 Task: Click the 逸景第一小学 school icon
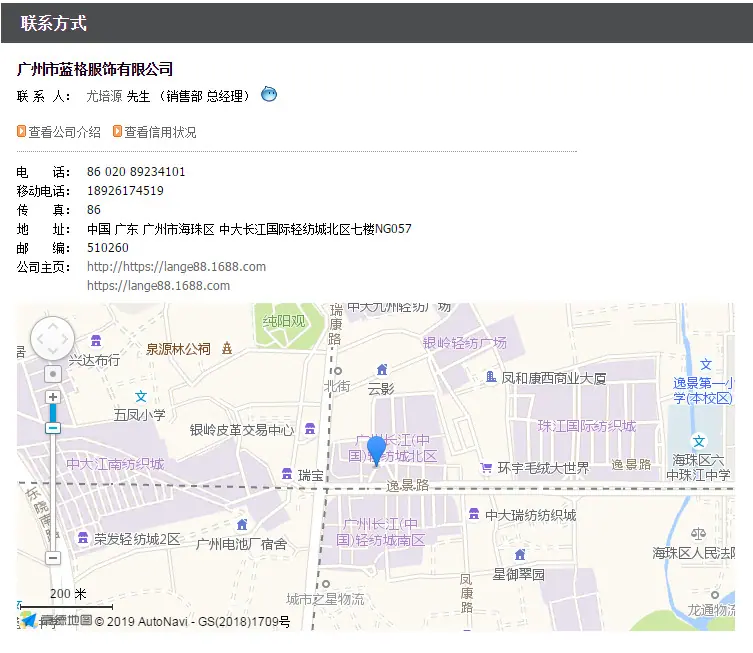[705, 364]
